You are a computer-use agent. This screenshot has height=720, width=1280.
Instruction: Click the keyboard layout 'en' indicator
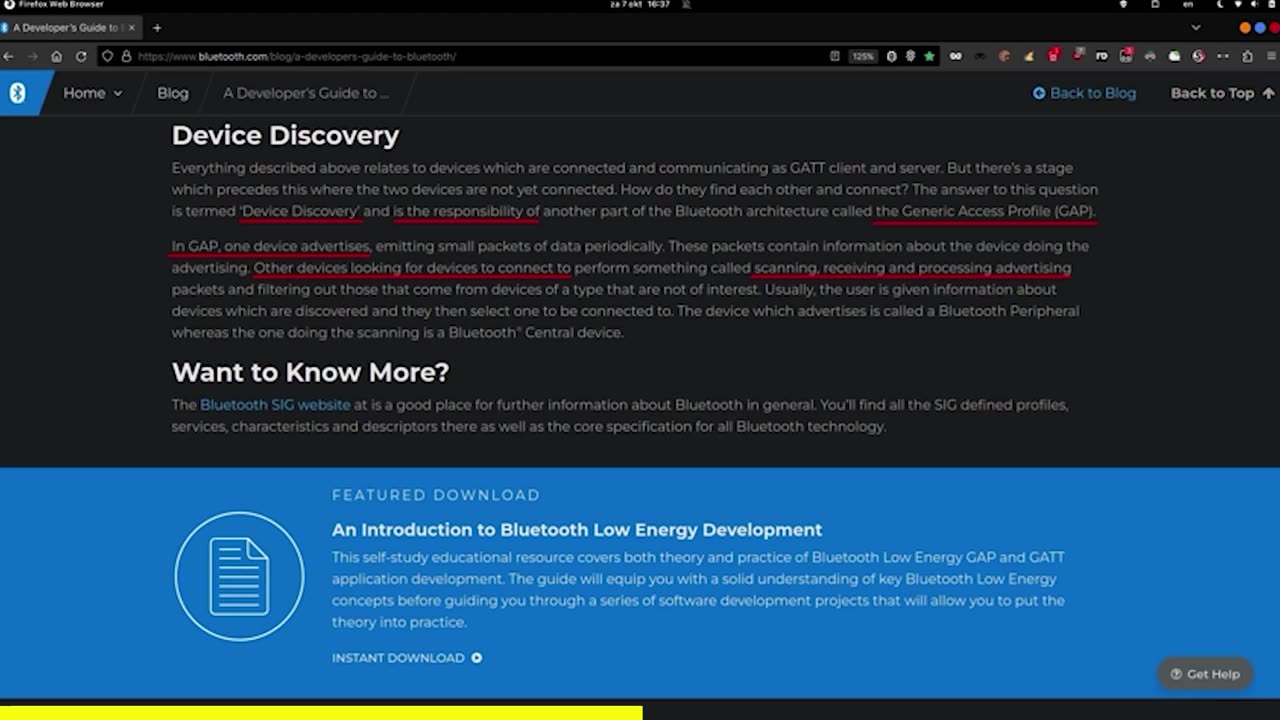(1188, 5)
